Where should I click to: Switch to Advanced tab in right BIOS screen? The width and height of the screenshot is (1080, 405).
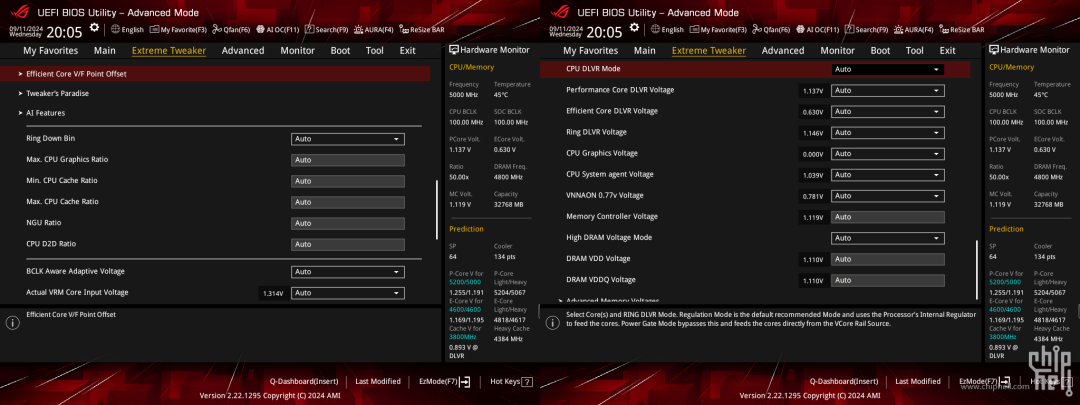point(783,50)
